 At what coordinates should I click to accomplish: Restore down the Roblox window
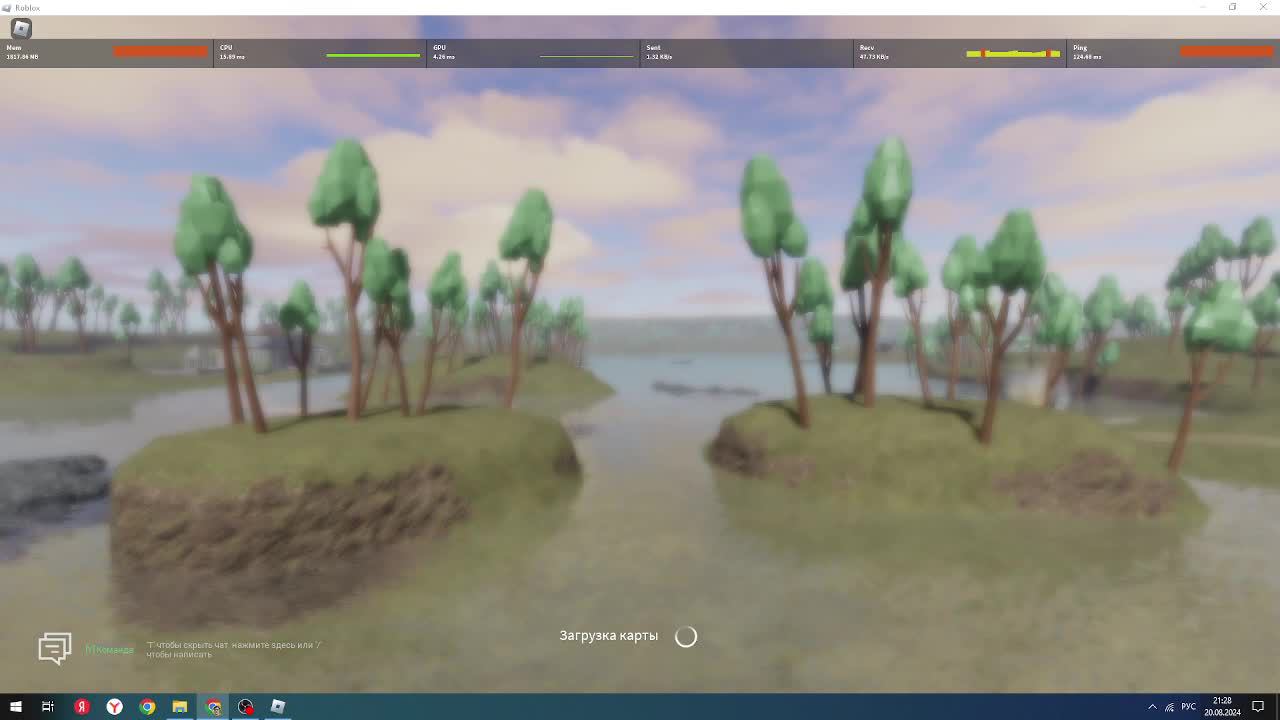[x=1233, y=7]
